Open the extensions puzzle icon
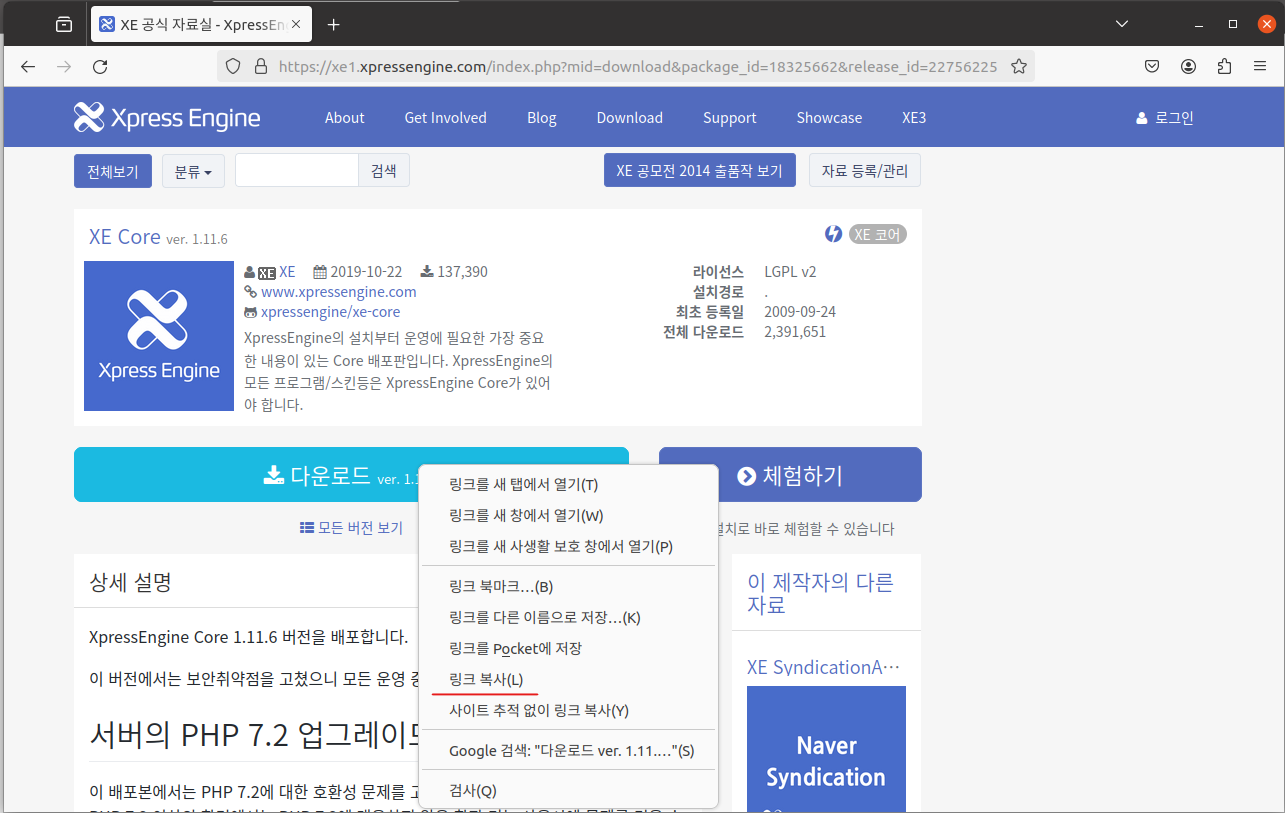 tap(1224, 67)
